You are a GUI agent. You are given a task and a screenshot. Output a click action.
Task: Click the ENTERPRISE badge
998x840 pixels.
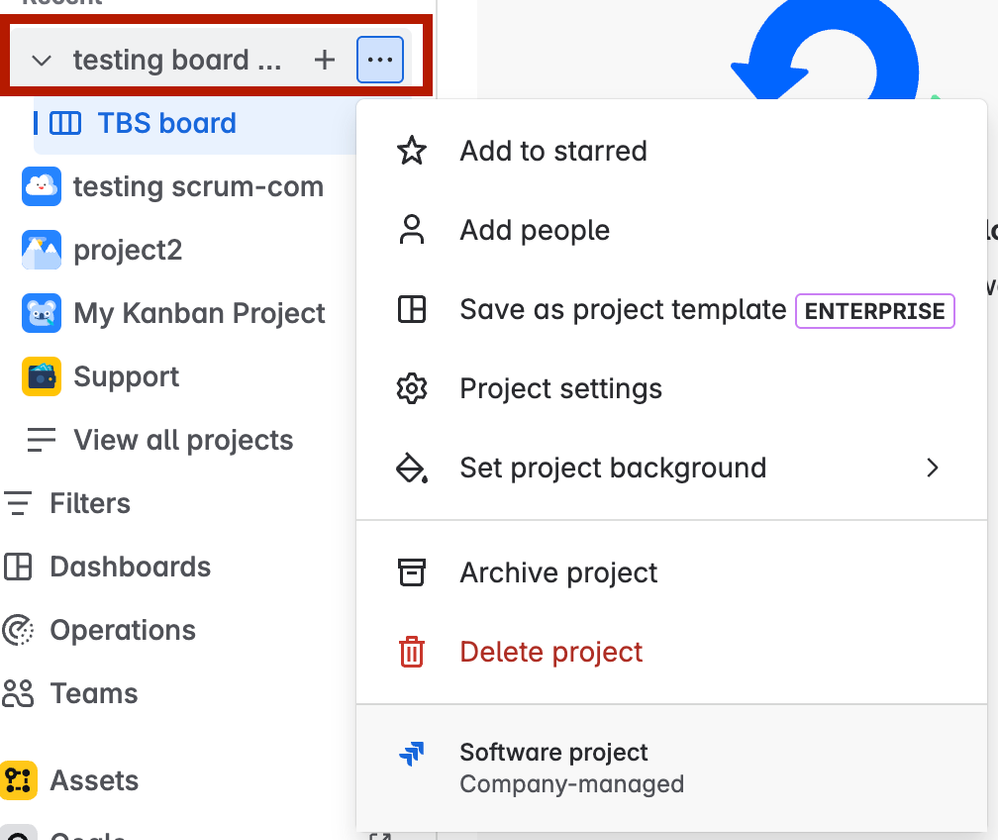point(875,311)
